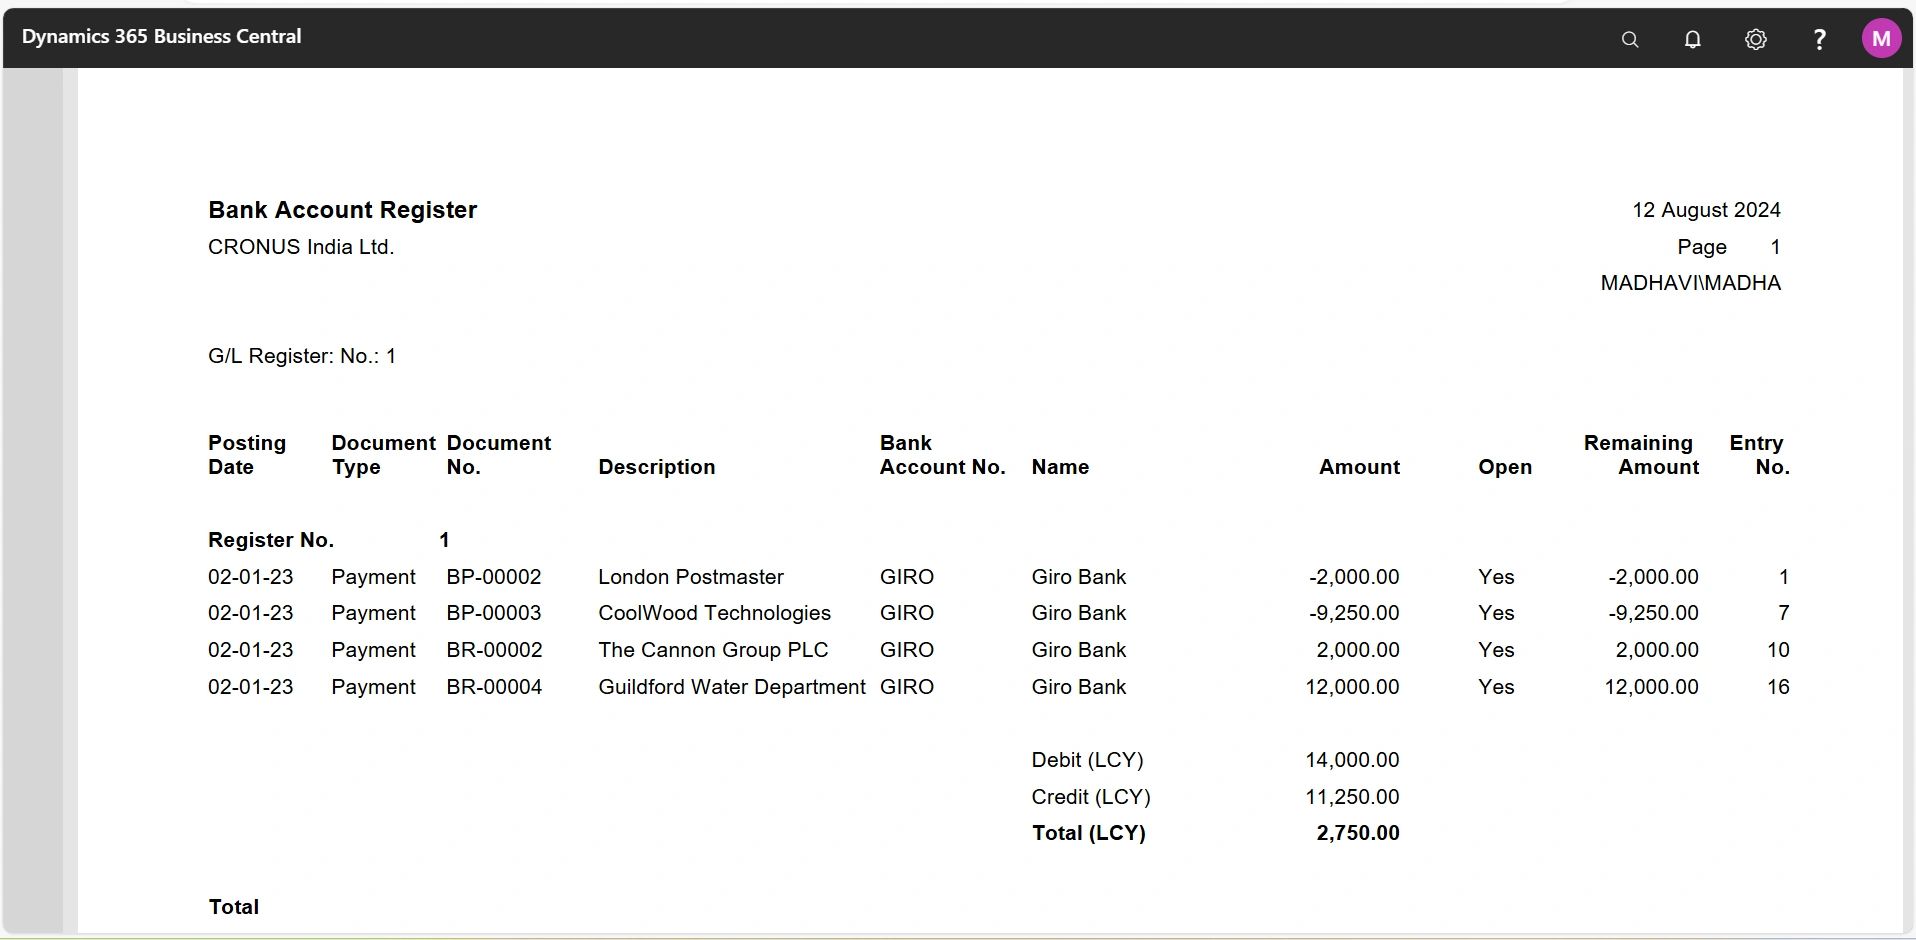This screenshot has height=940, width=1916.
Task: Click the Dynamics 365 Business Central title
Action: (161, 36)
